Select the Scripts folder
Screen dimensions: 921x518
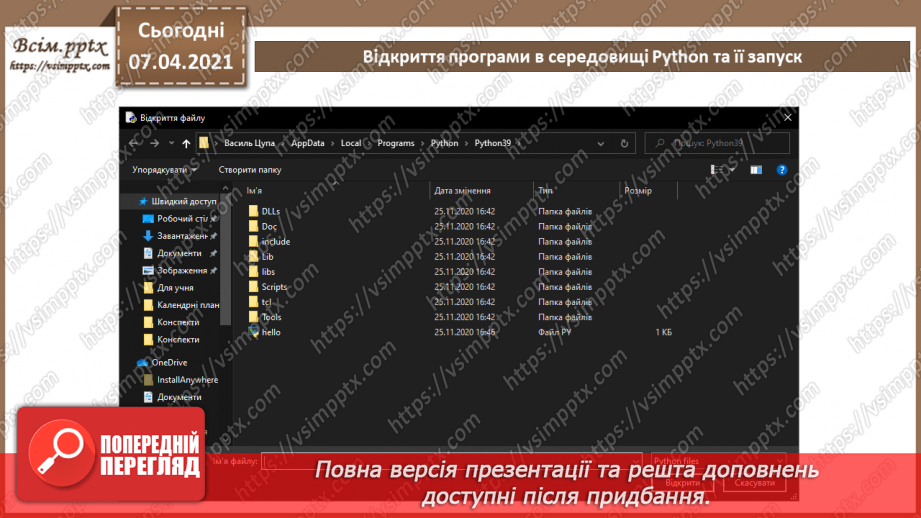pyautogui.click(x=267, y=287)
